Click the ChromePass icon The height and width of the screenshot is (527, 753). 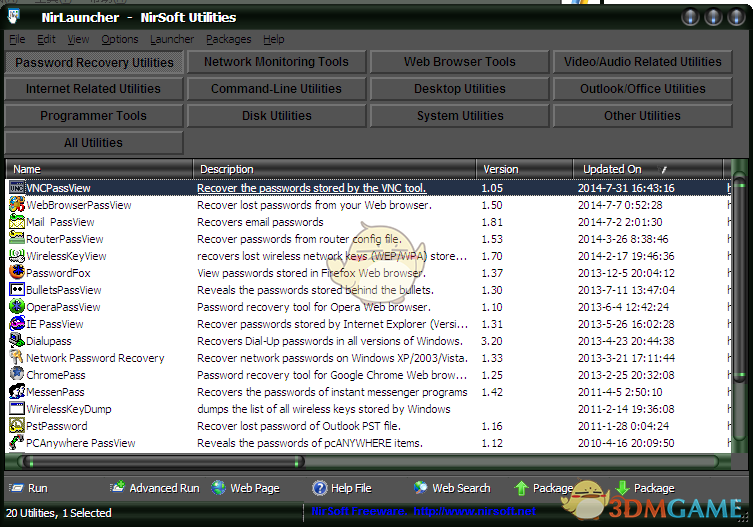pos(17,375)
